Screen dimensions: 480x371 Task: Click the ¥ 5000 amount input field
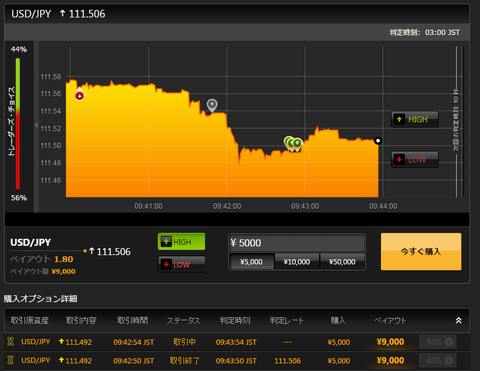coord(297,243)
